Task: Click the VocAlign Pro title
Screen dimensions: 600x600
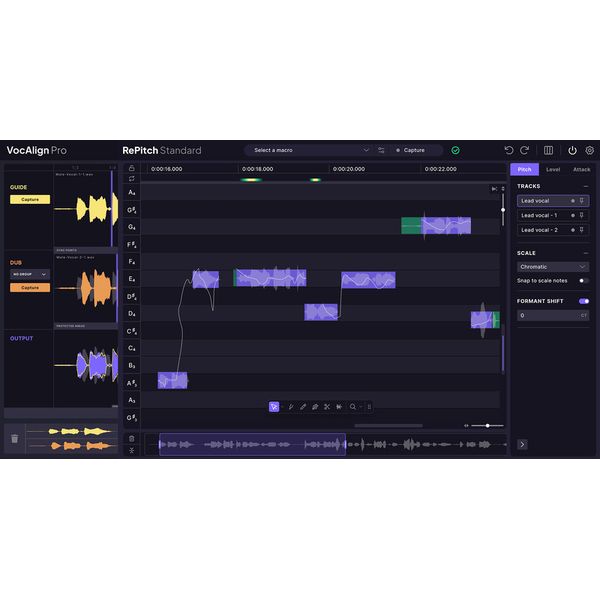Action: [37, 150]
